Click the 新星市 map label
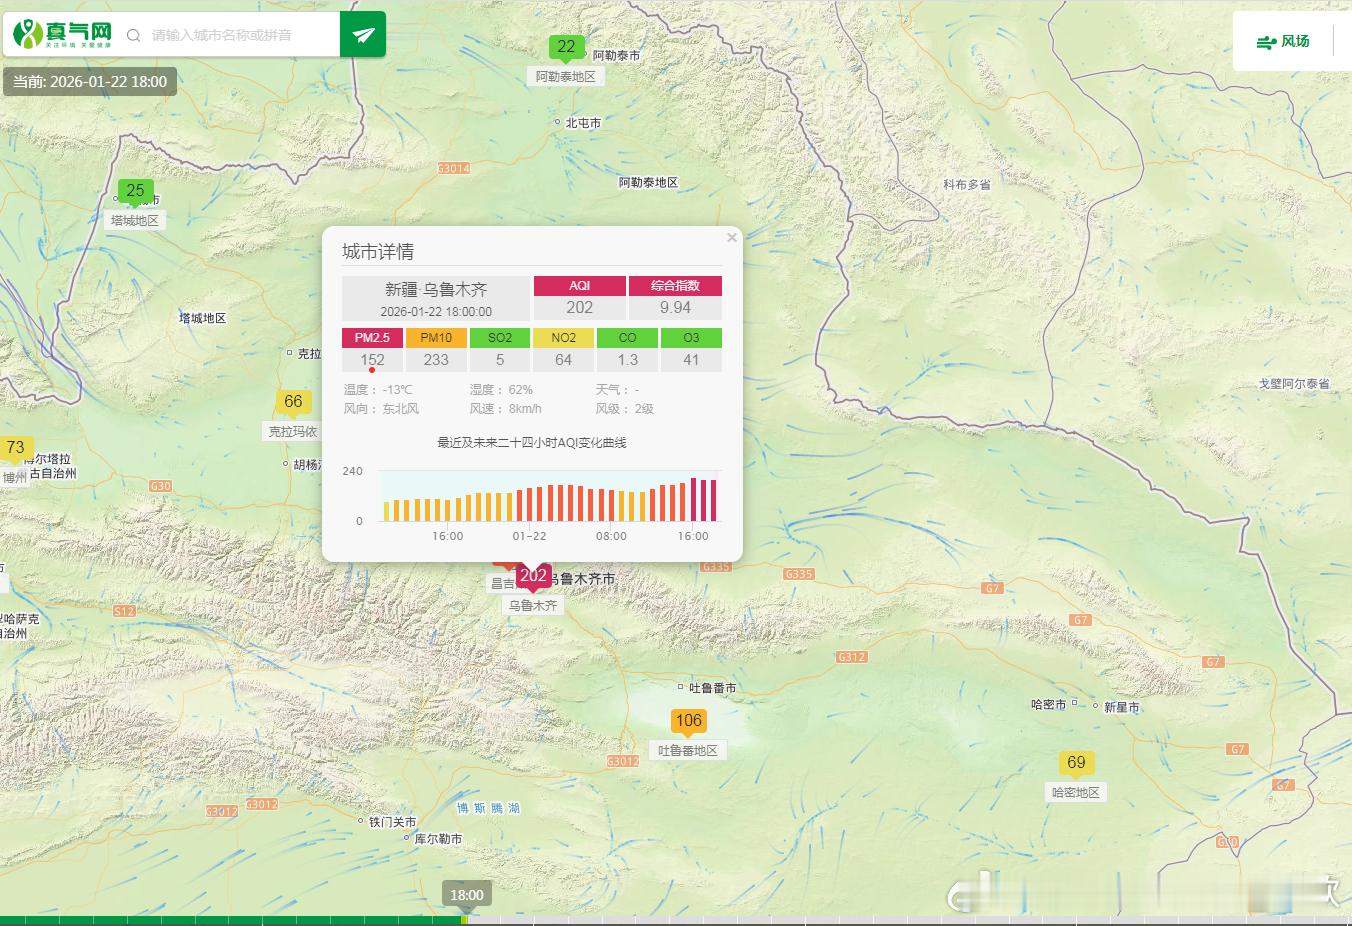 click(1122, 707)
